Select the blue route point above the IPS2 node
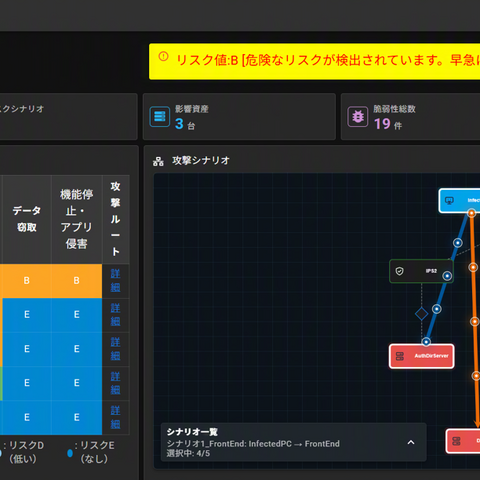Viewport: 480px width, 480px height. click(x=458, y=243)
